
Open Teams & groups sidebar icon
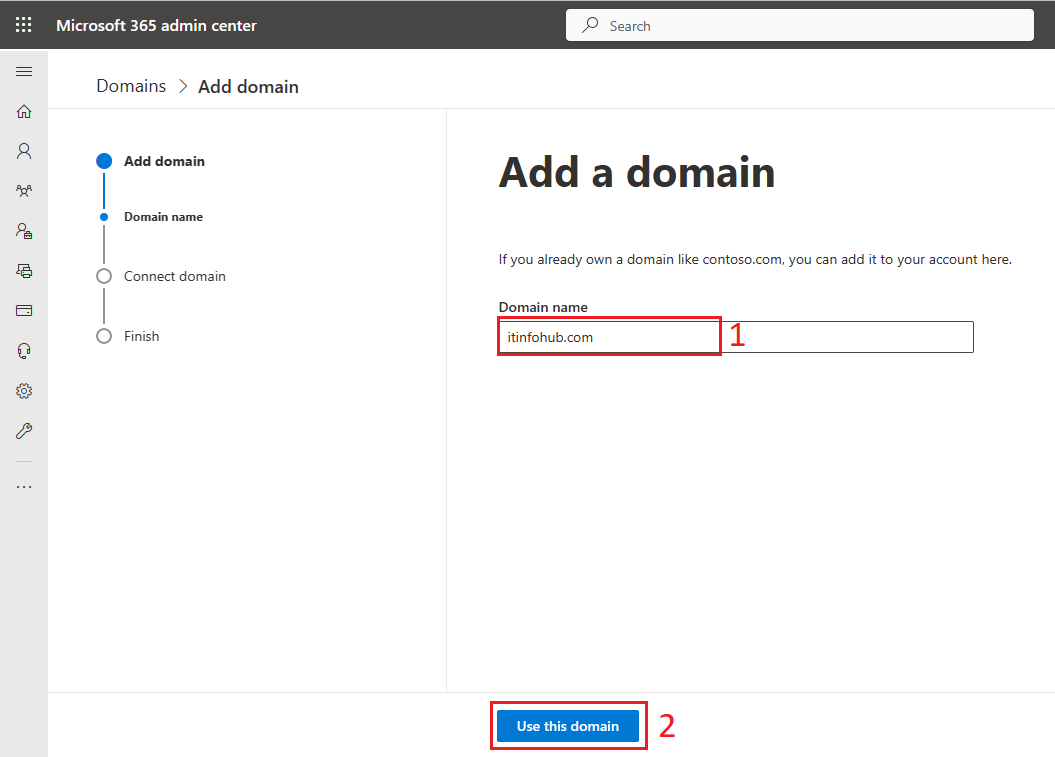coord(24,191)
